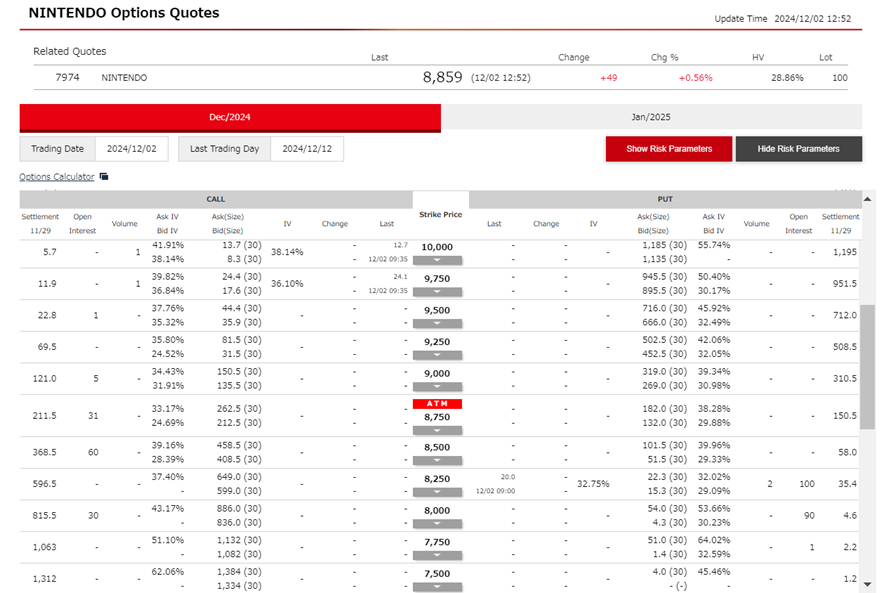
Task: Click the put settlement value 508.5
Action: 845,347
